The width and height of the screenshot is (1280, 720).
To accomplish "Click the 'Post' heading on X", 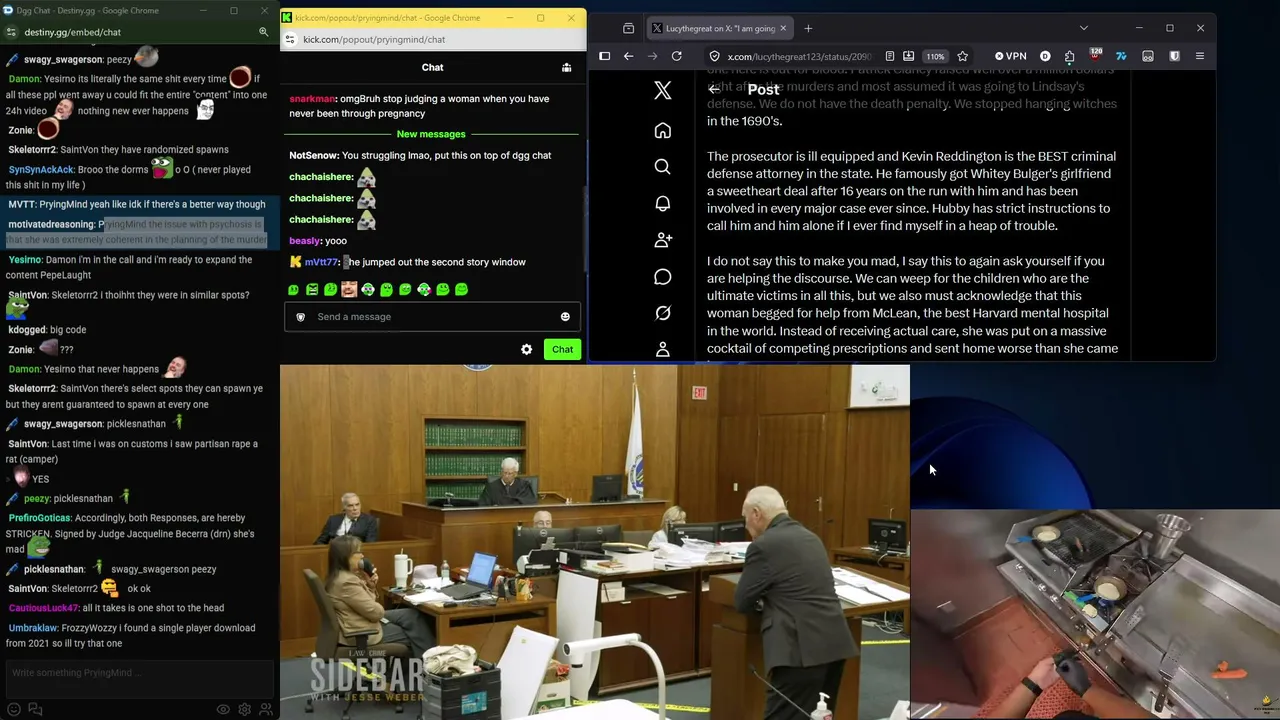I will (763, 90).
